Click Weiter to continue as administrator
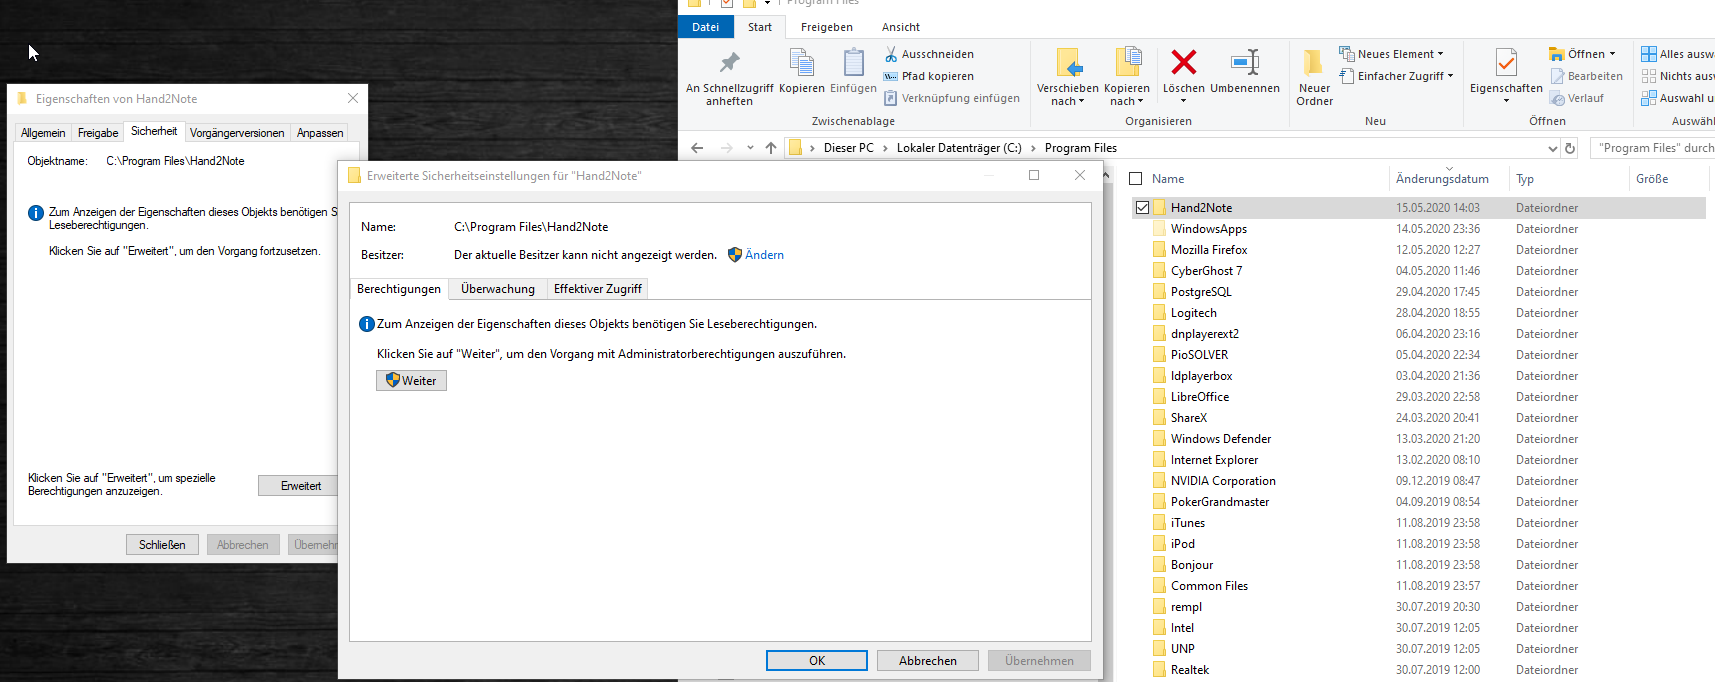The height and width of the screenshot is (682, 1715). tap(411, 381)
